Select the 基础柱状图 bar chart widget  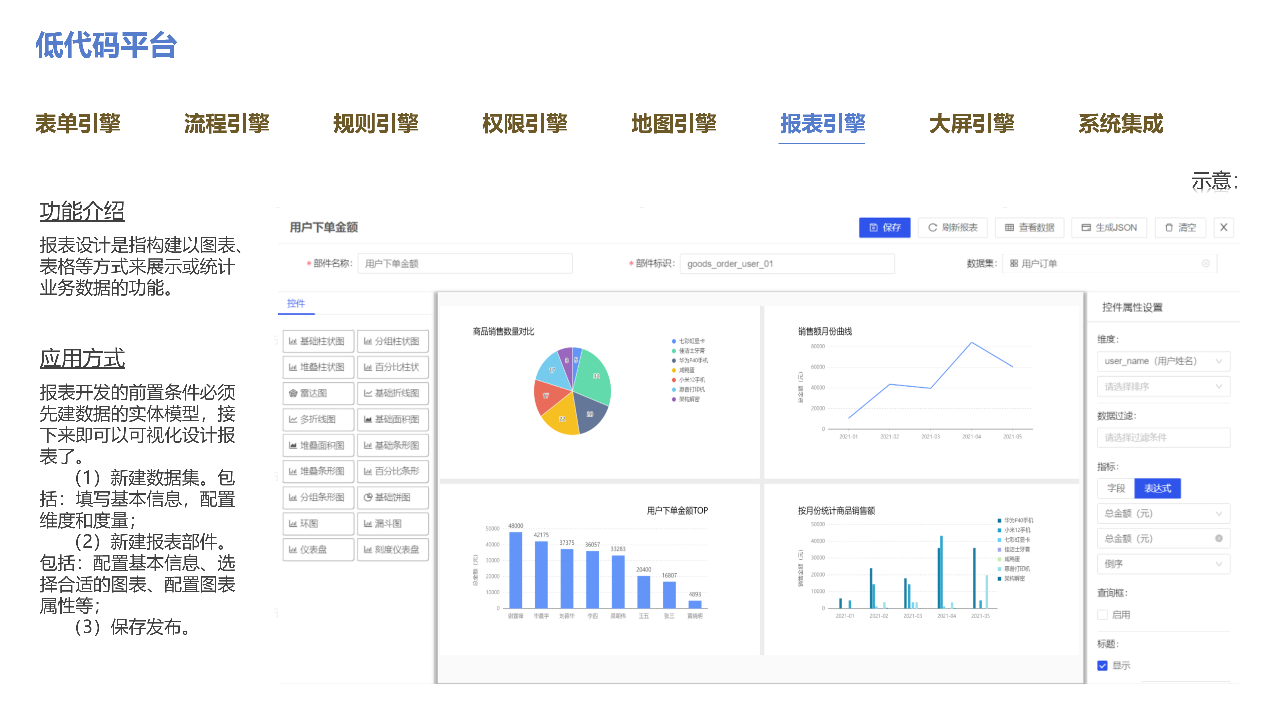coord(319,341)
